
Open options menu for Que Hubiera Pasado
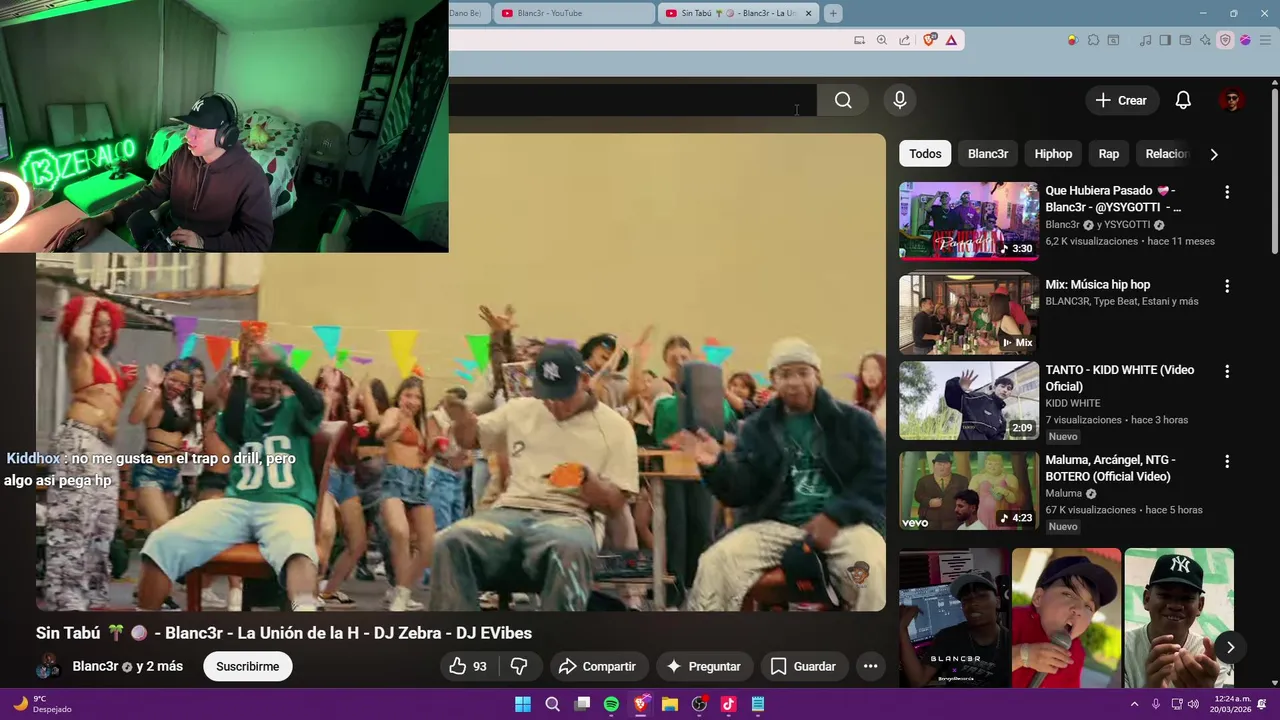point(1227,192)
